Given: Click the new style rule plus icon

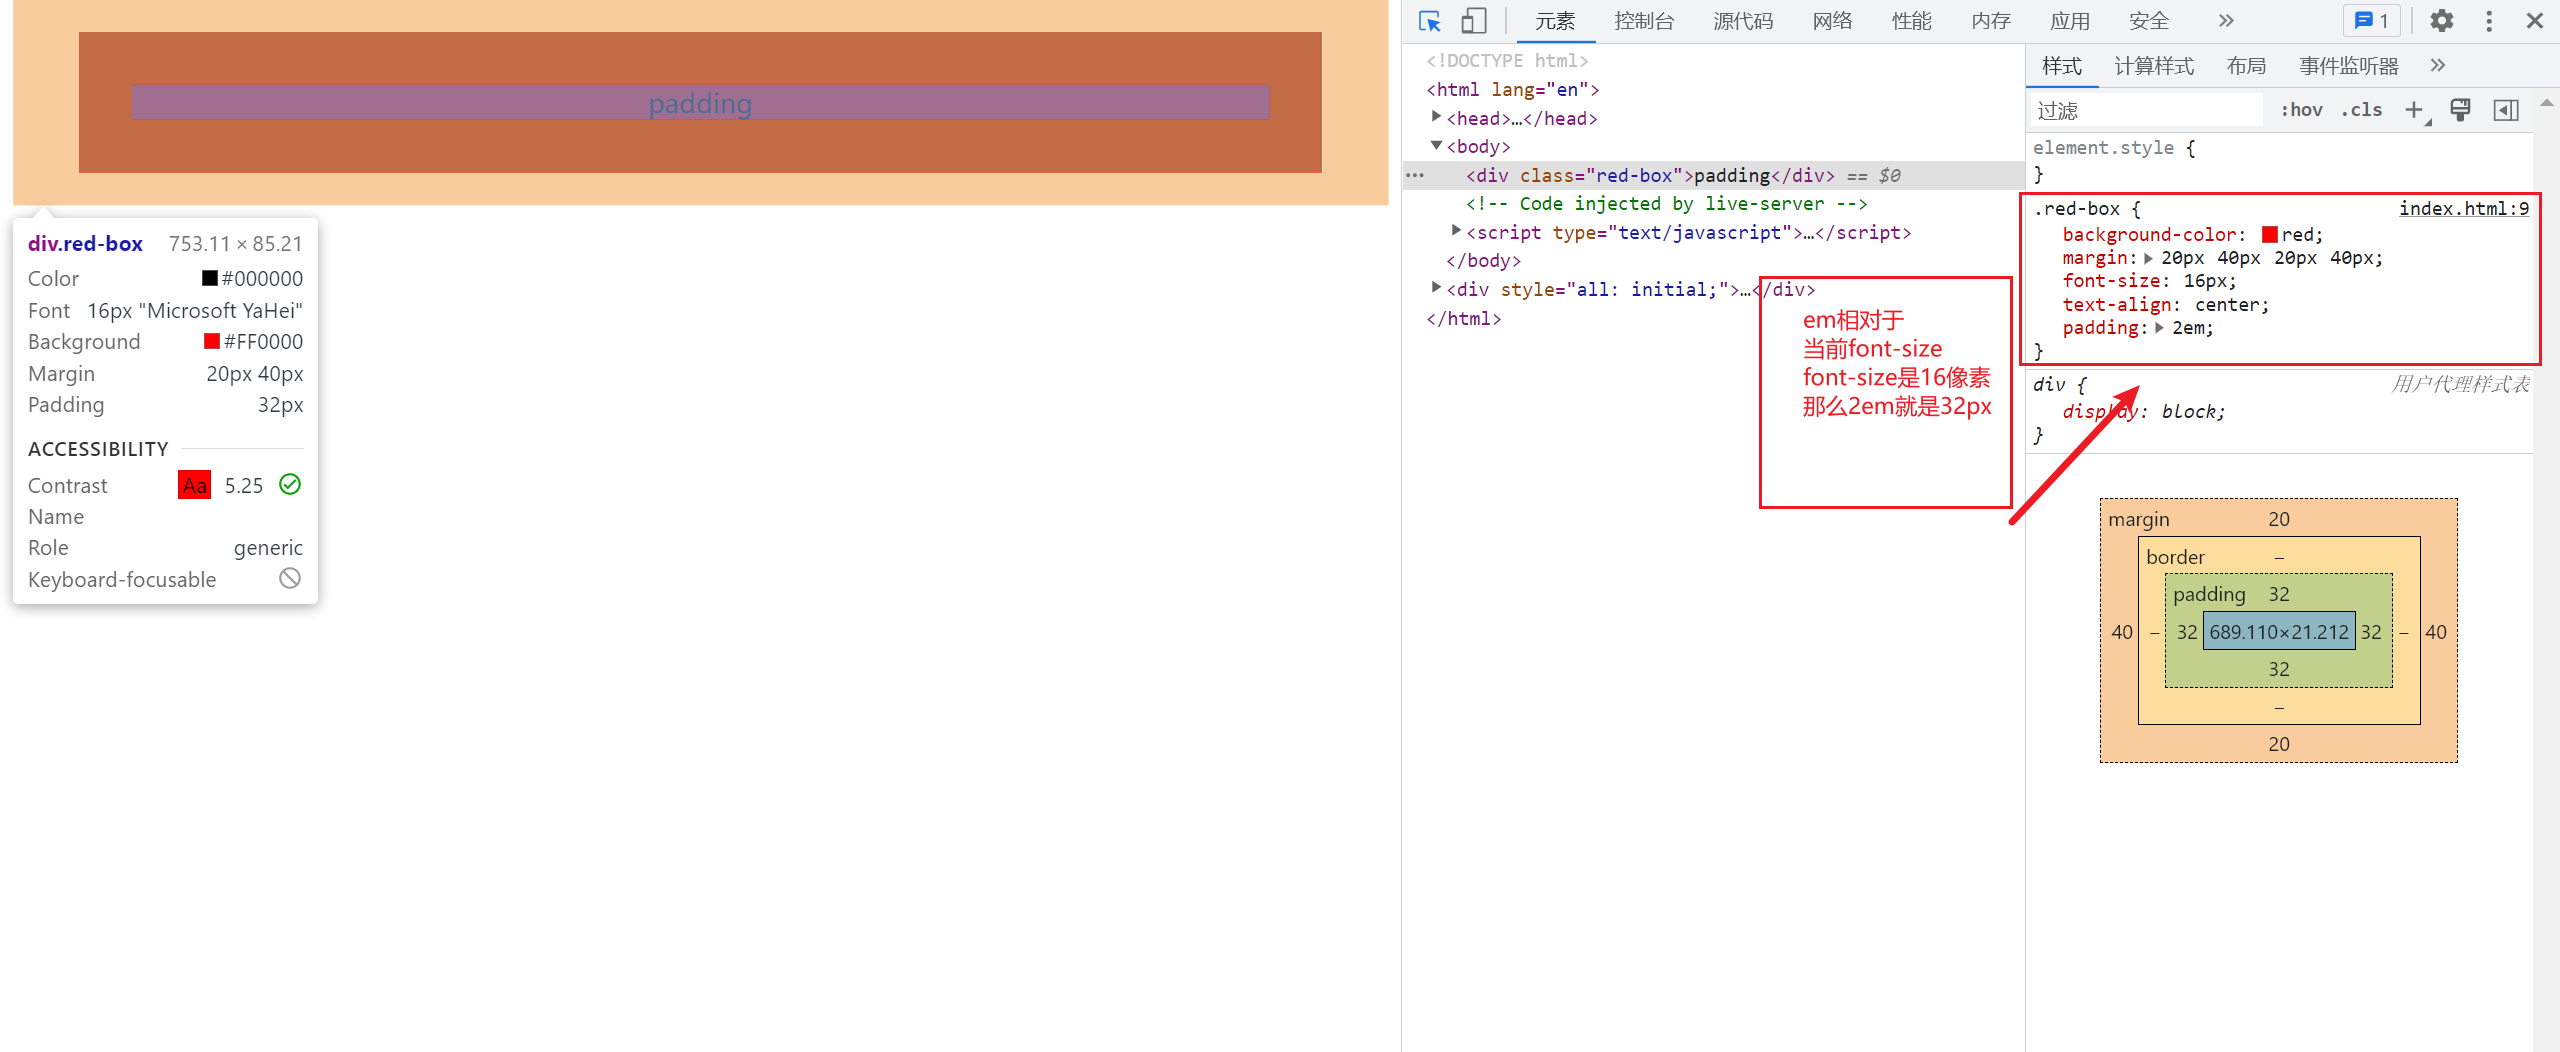Looking at the screenshot, I should tap(2414, 110).
